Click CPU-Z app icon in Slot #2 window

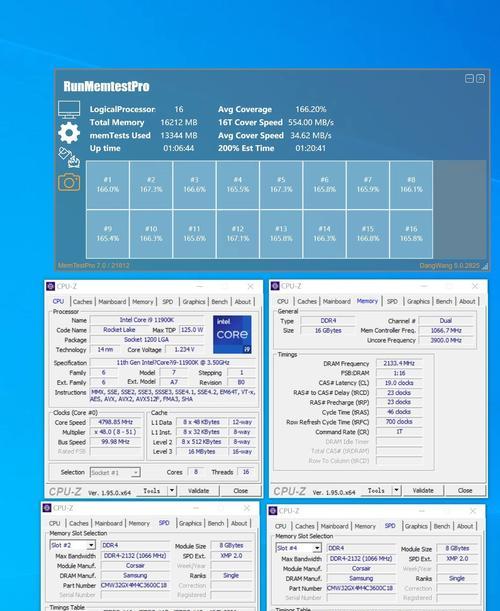tap(47, 508)
